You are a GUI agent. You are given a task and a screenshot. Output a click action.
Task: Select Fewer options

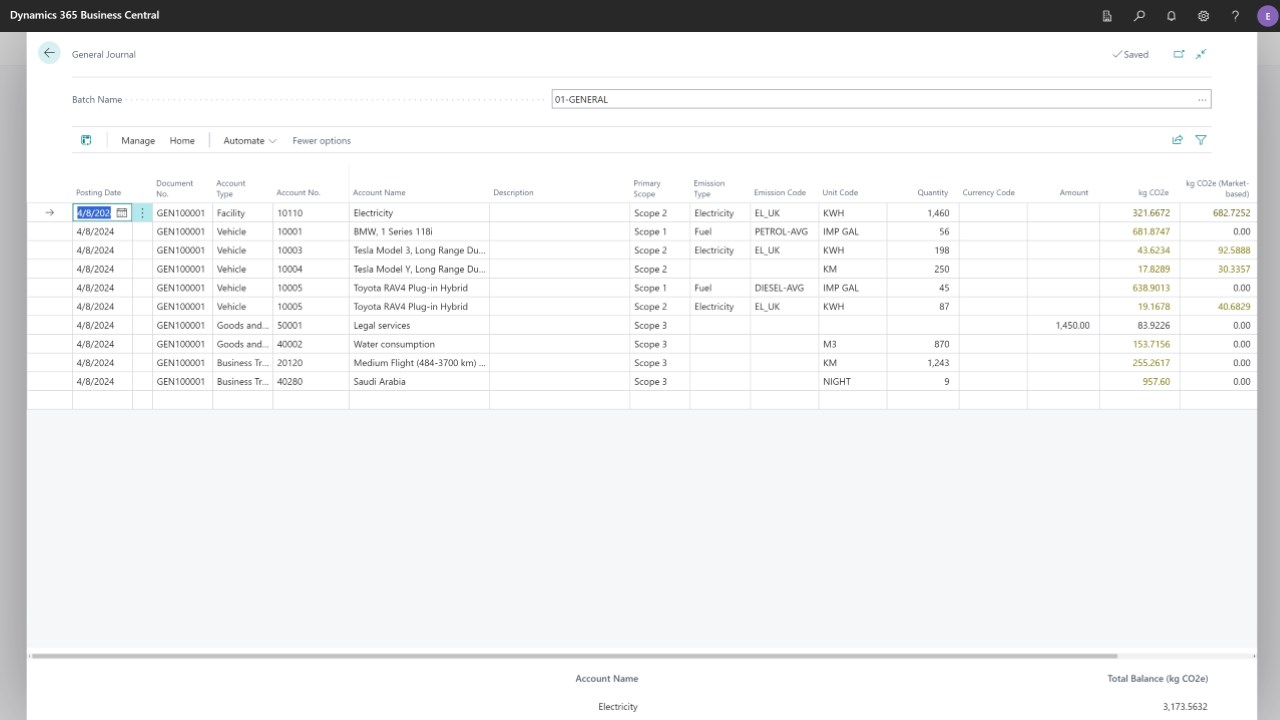[x=321, y=141]
